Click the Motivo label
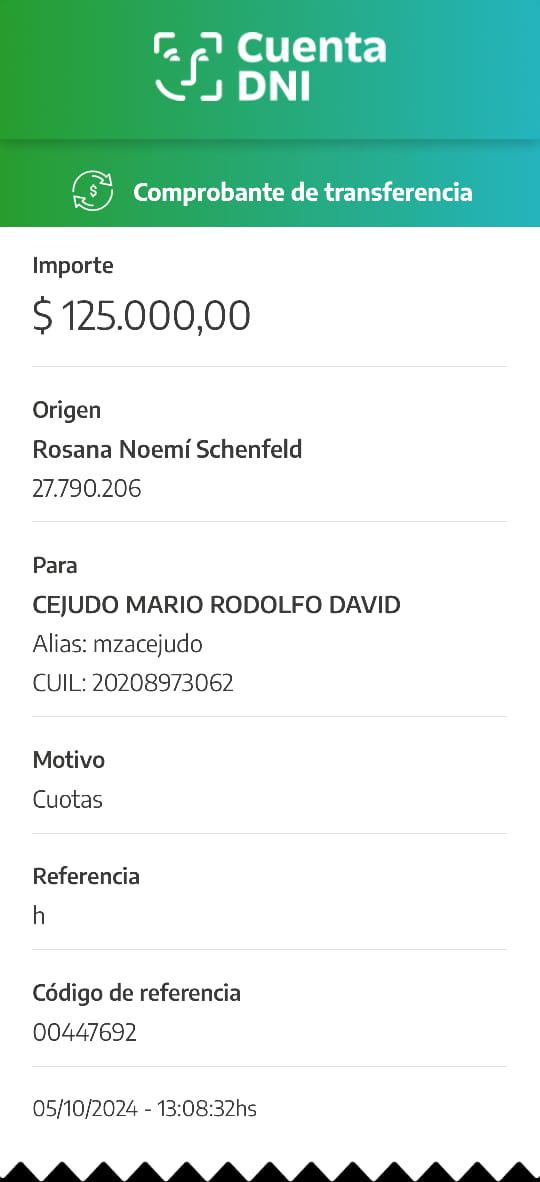The height and width of the screenshot is (1182, 540). pos(69,761)
